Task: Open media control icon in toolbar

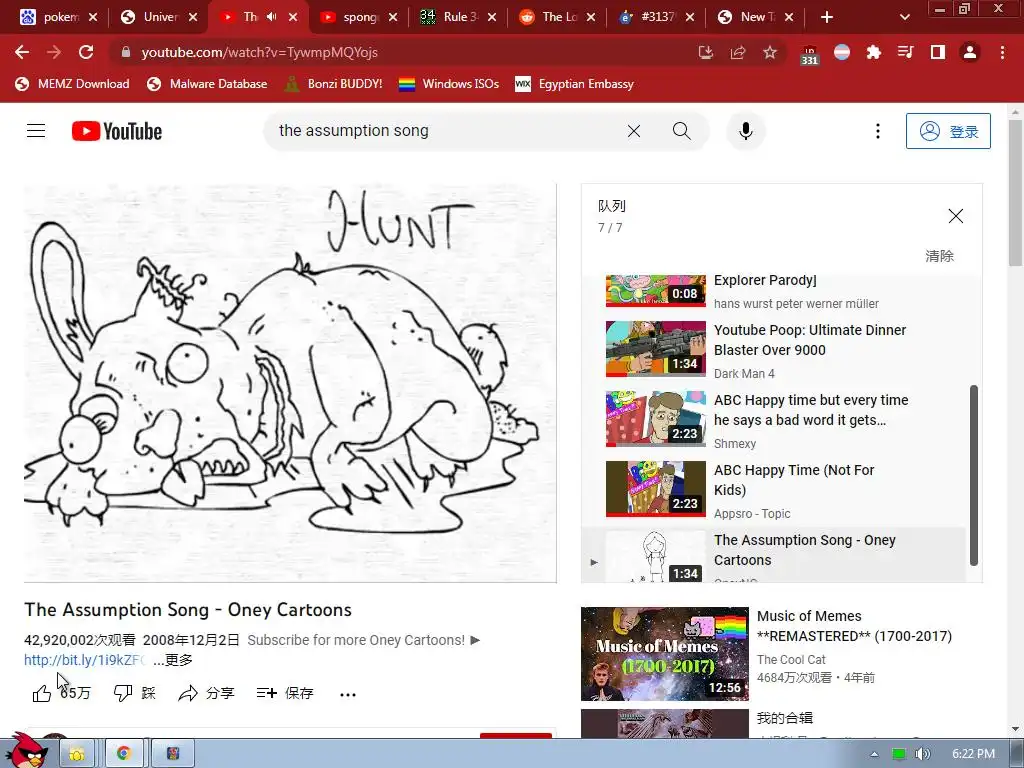Action: 906,52
